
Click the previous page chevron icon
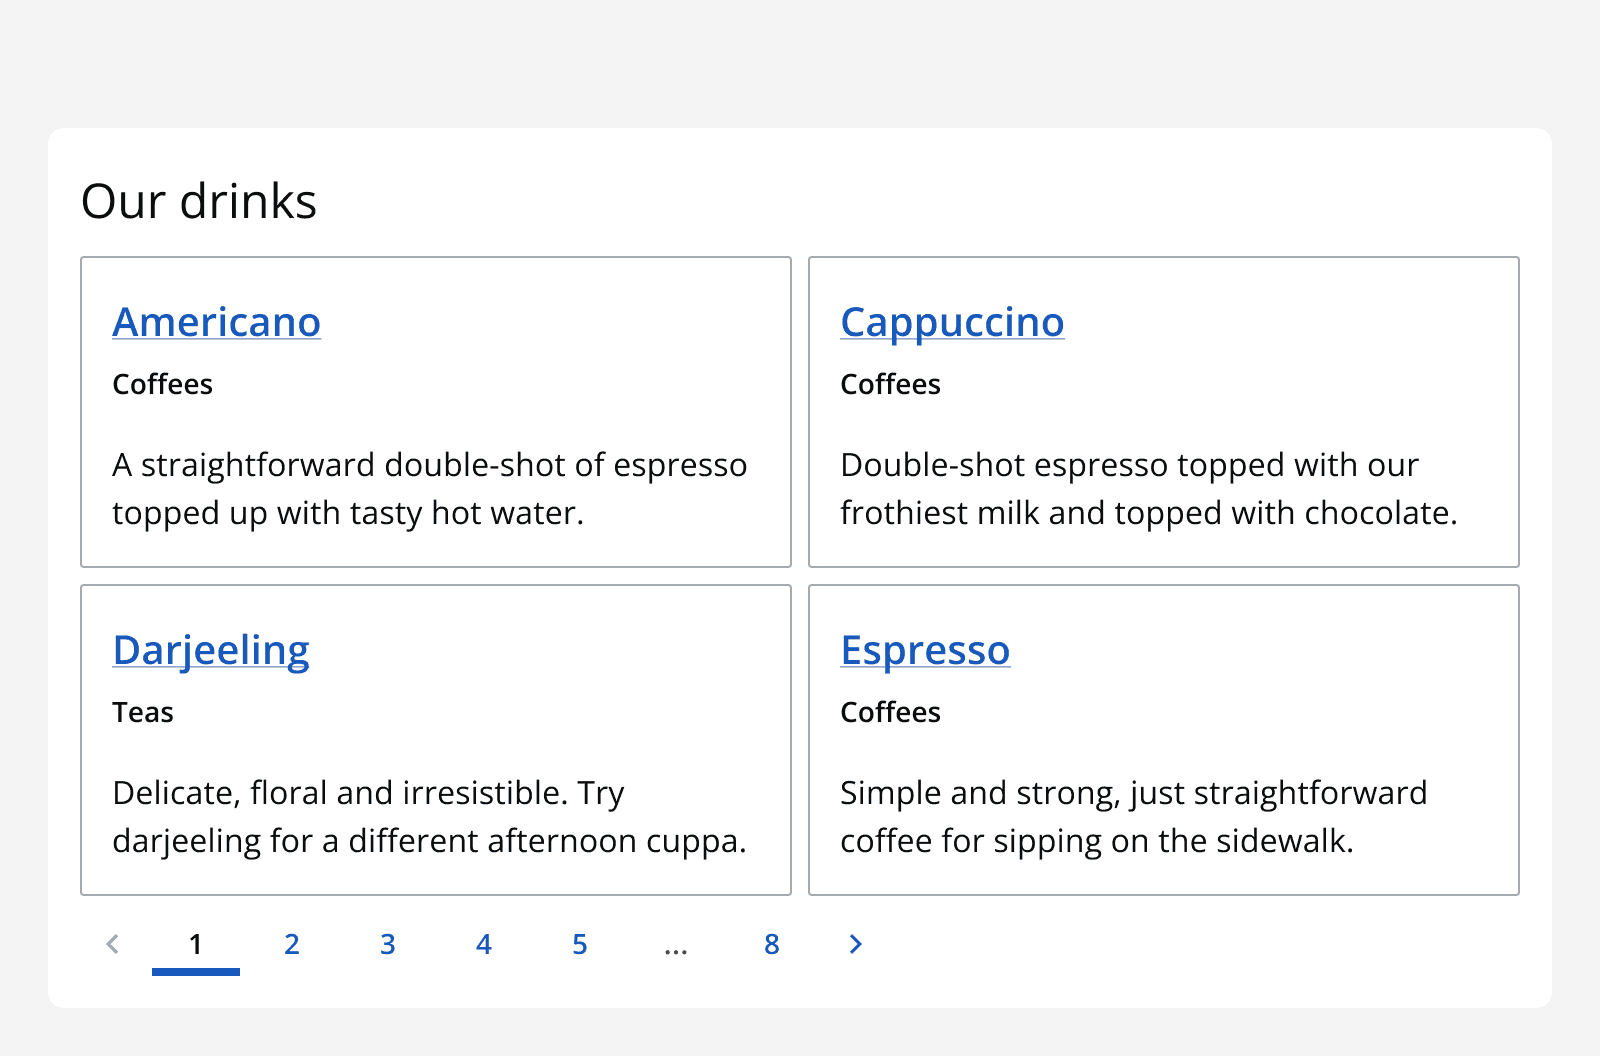[112, 944]
